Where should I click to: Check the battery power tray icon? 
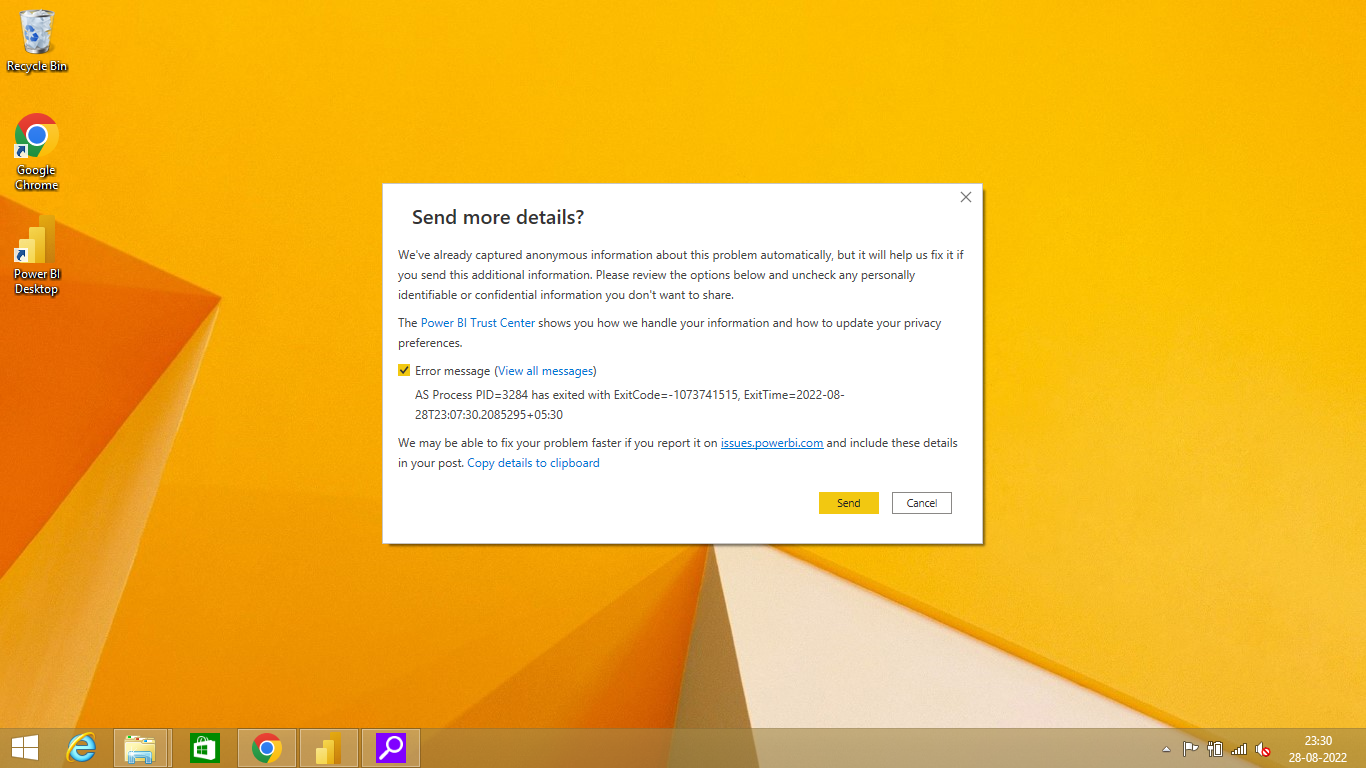tap(1215, 749)
